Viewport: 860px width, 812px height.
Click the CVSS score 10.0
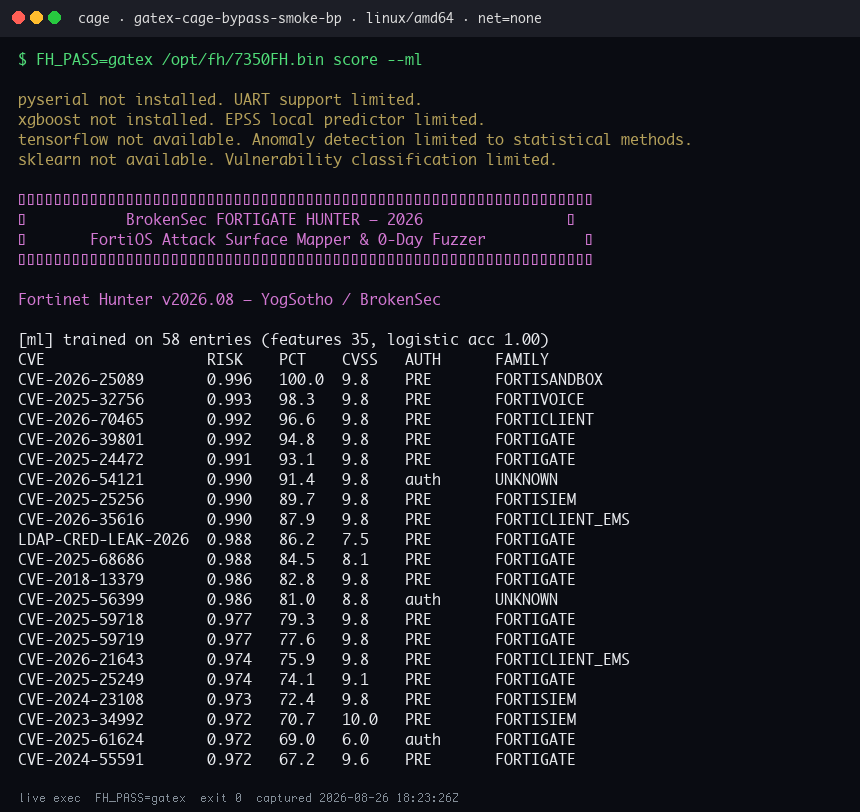(360, 719)
